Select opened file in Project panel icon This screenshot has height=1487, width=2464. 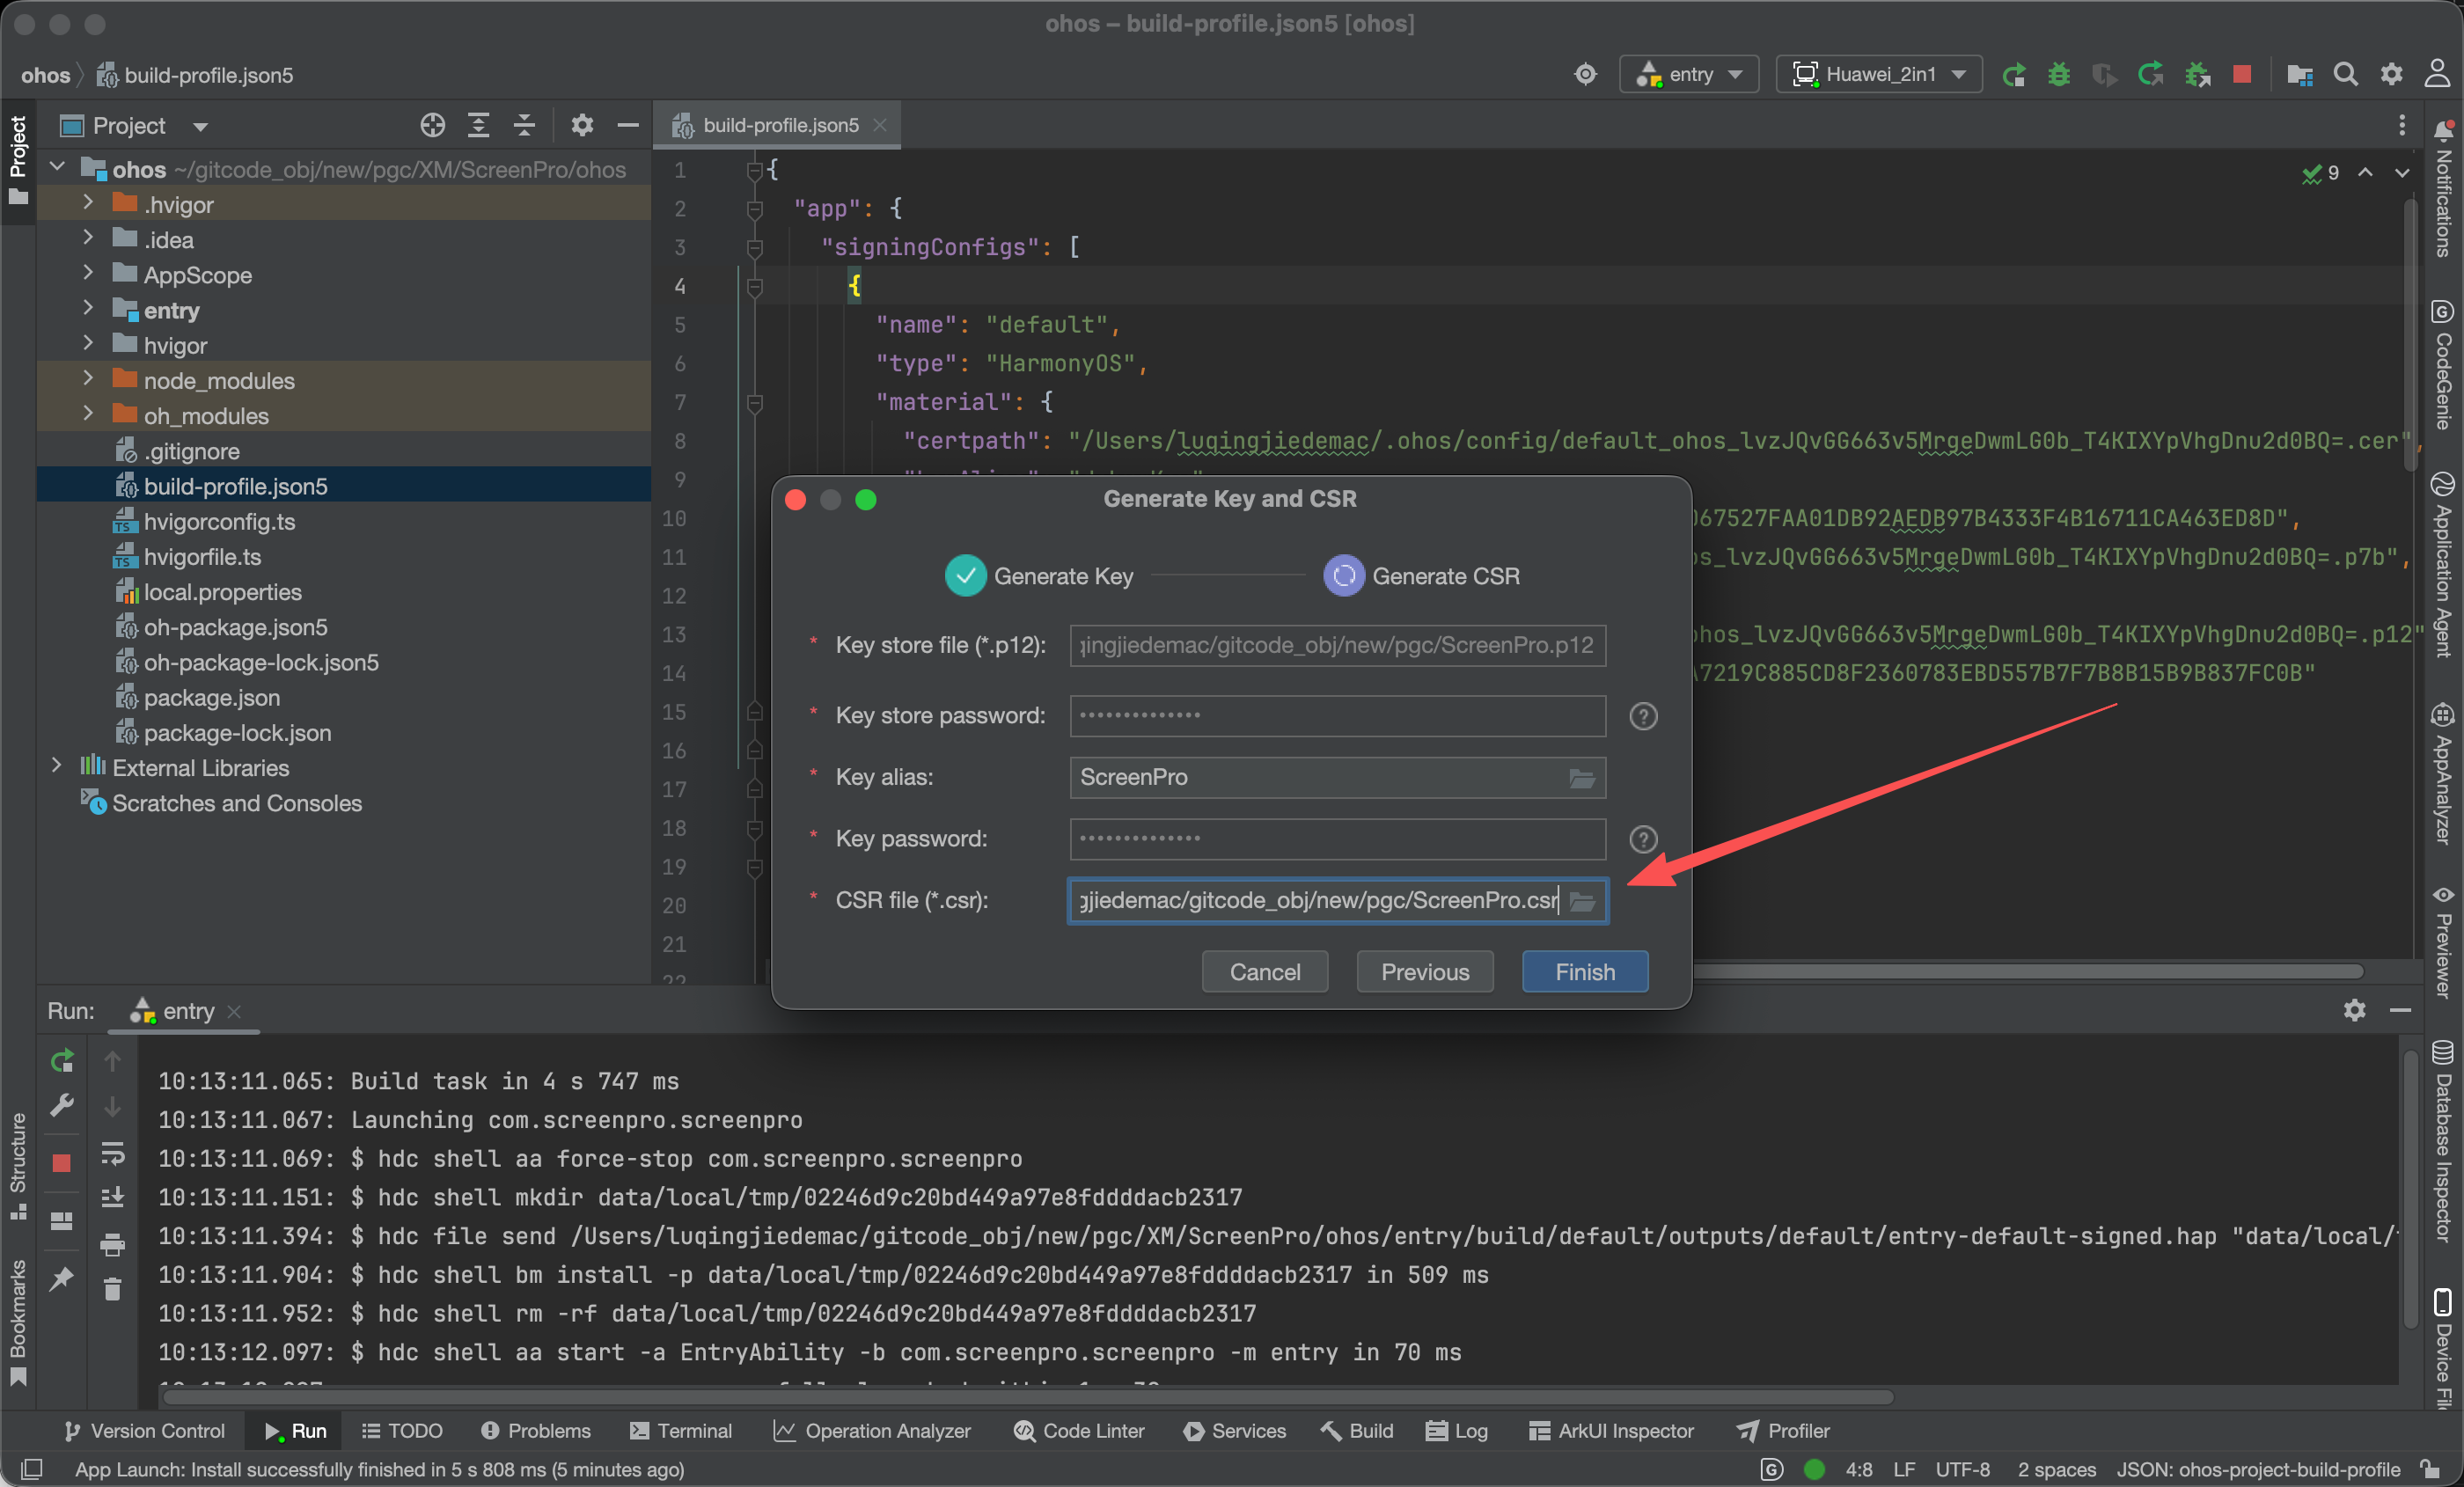click(x=433, y=125)
